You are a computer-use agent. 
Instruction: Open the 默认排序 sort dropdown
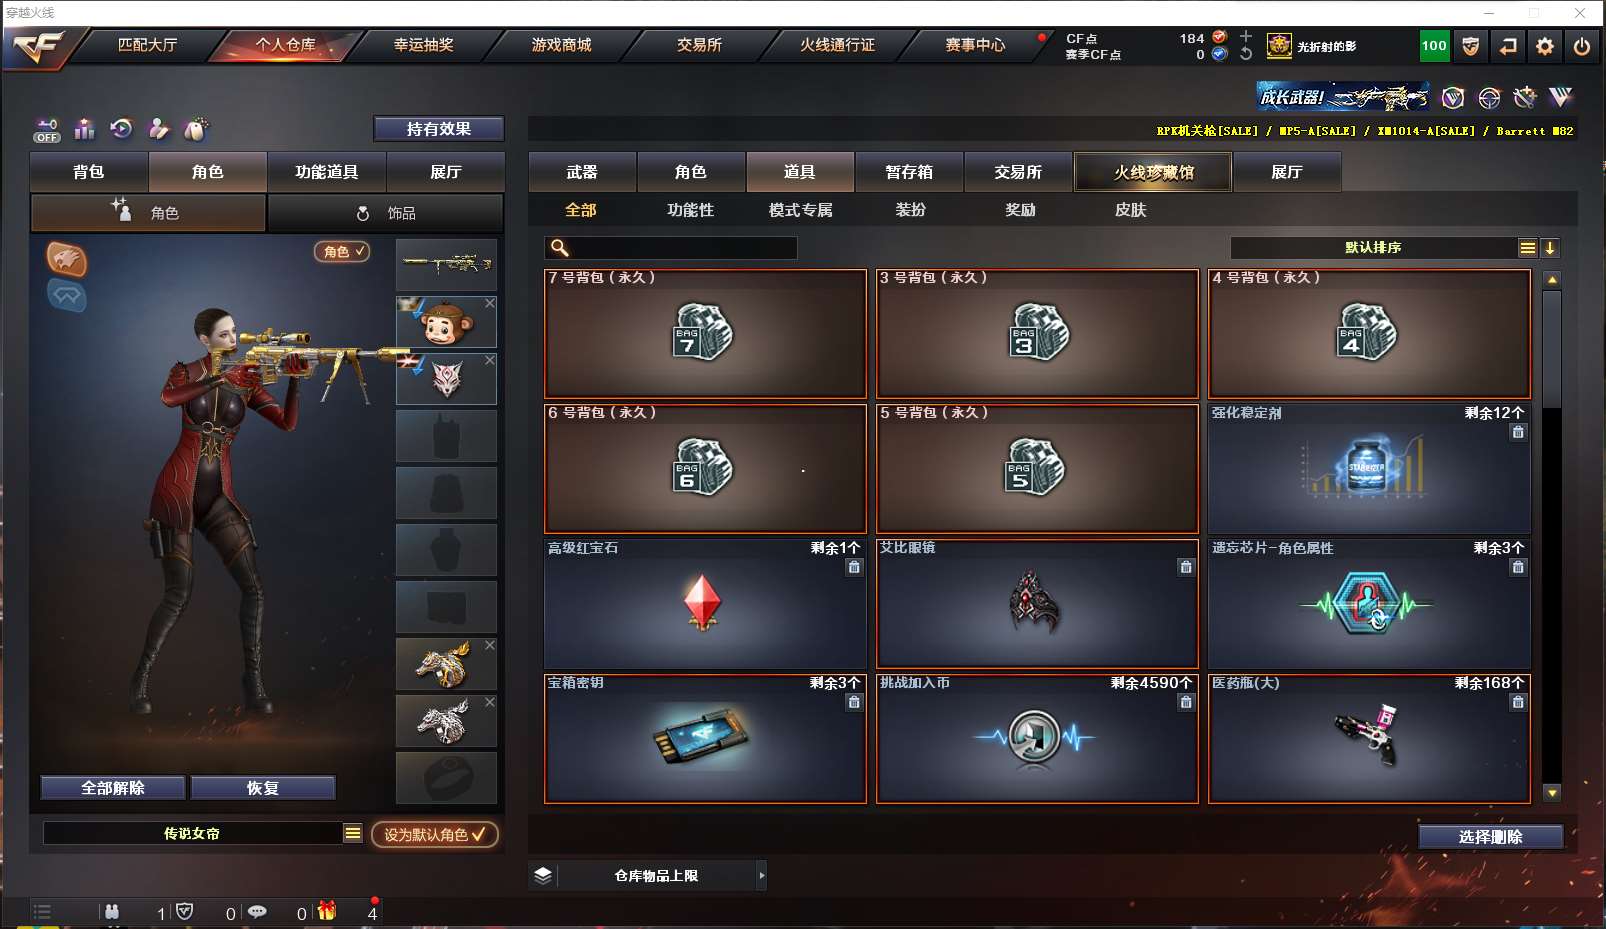click(x=1373, y=247)
